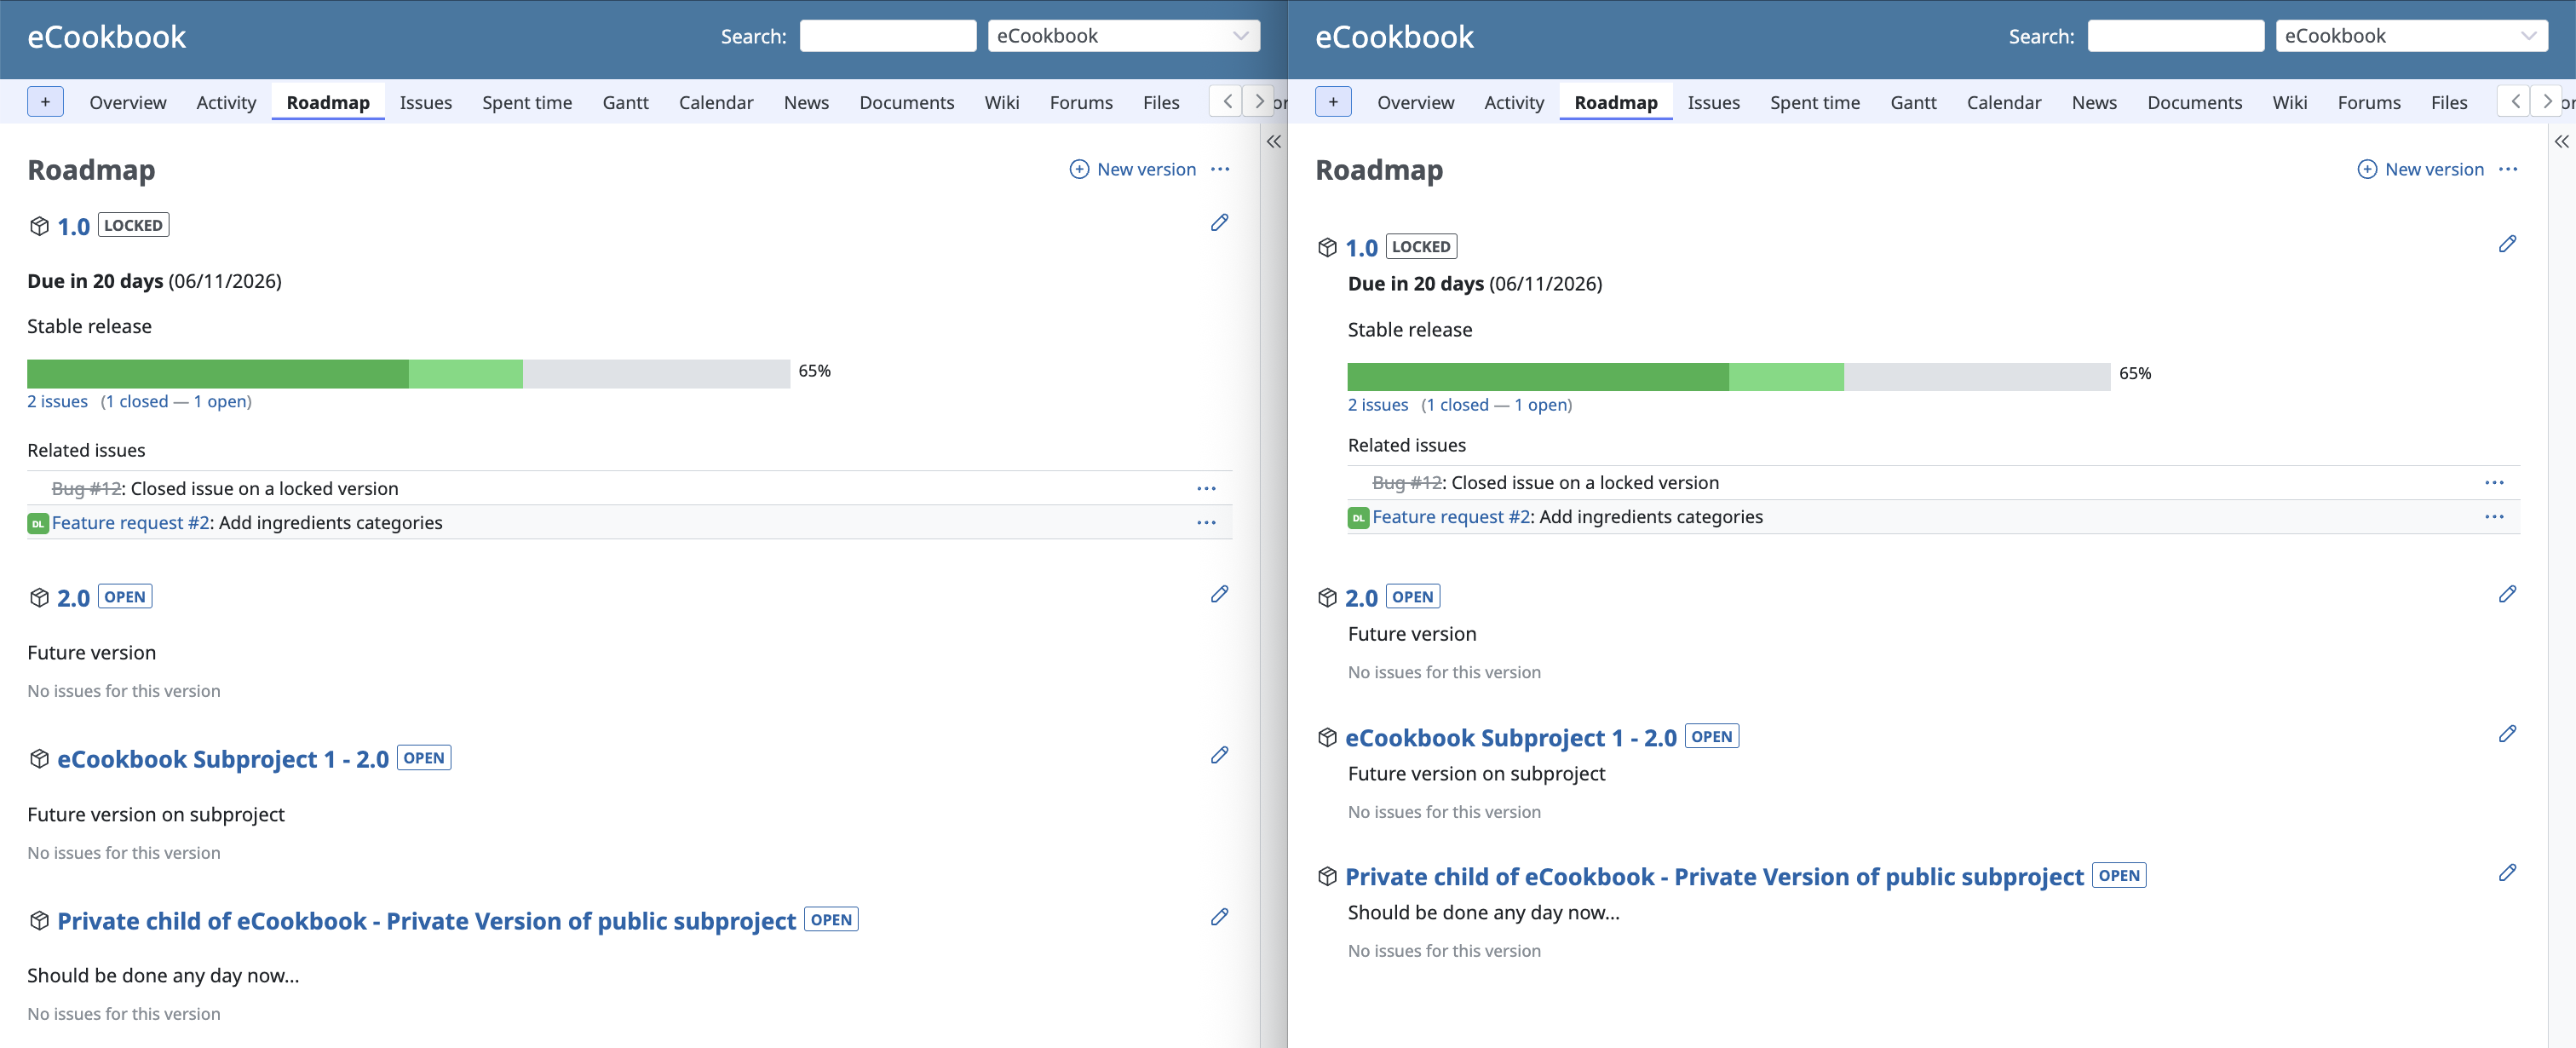Click '2 issues' link, left window
Viewport: 2576px width, 1048px height.
pyautogui.click(x=57, y=402)
